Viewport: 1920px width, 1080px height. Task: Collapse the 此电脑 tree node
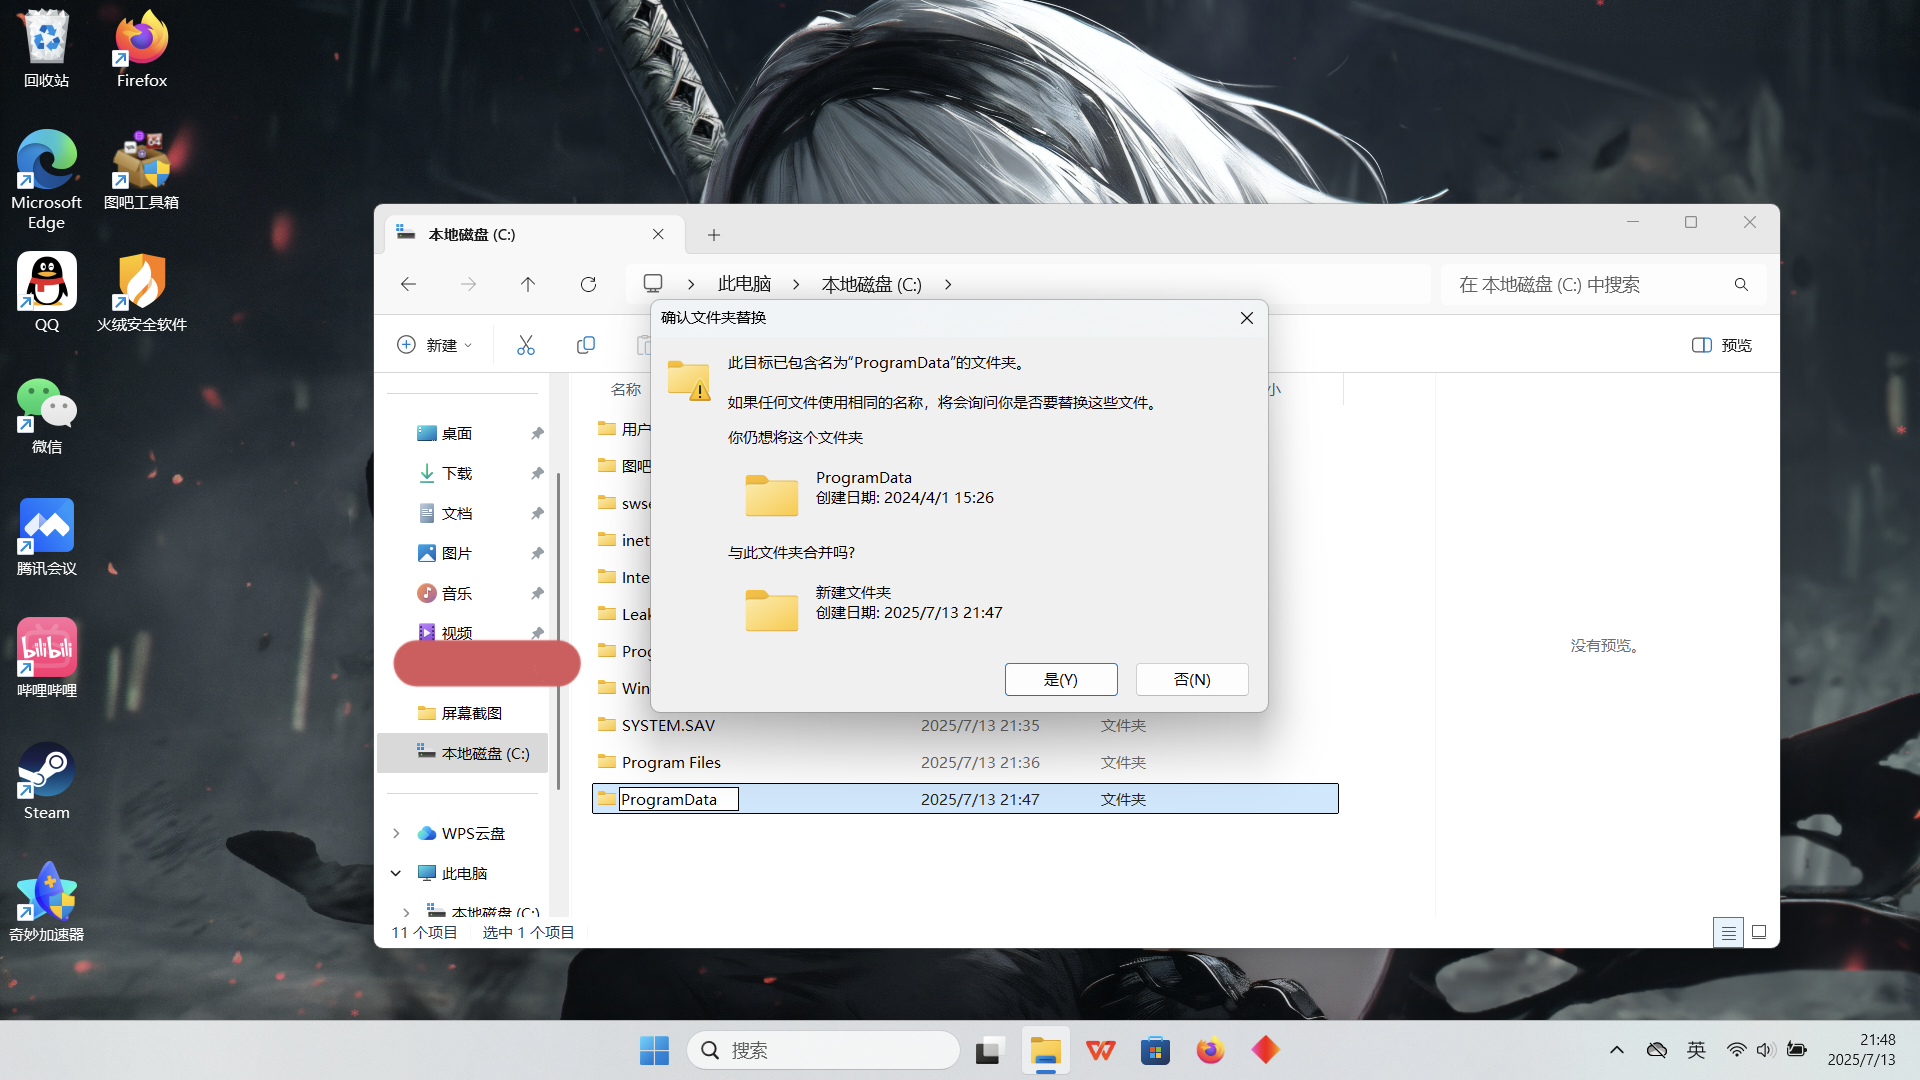click(396, 873)
